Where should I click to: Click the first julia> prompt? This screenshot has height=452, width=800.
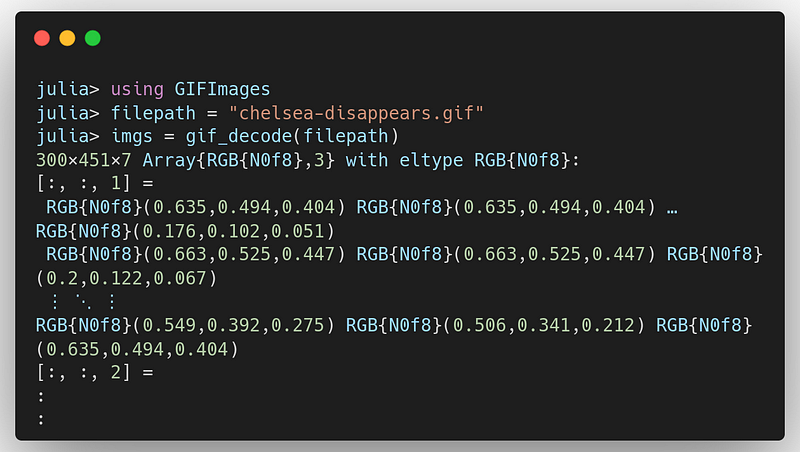[x=68, y=90]
